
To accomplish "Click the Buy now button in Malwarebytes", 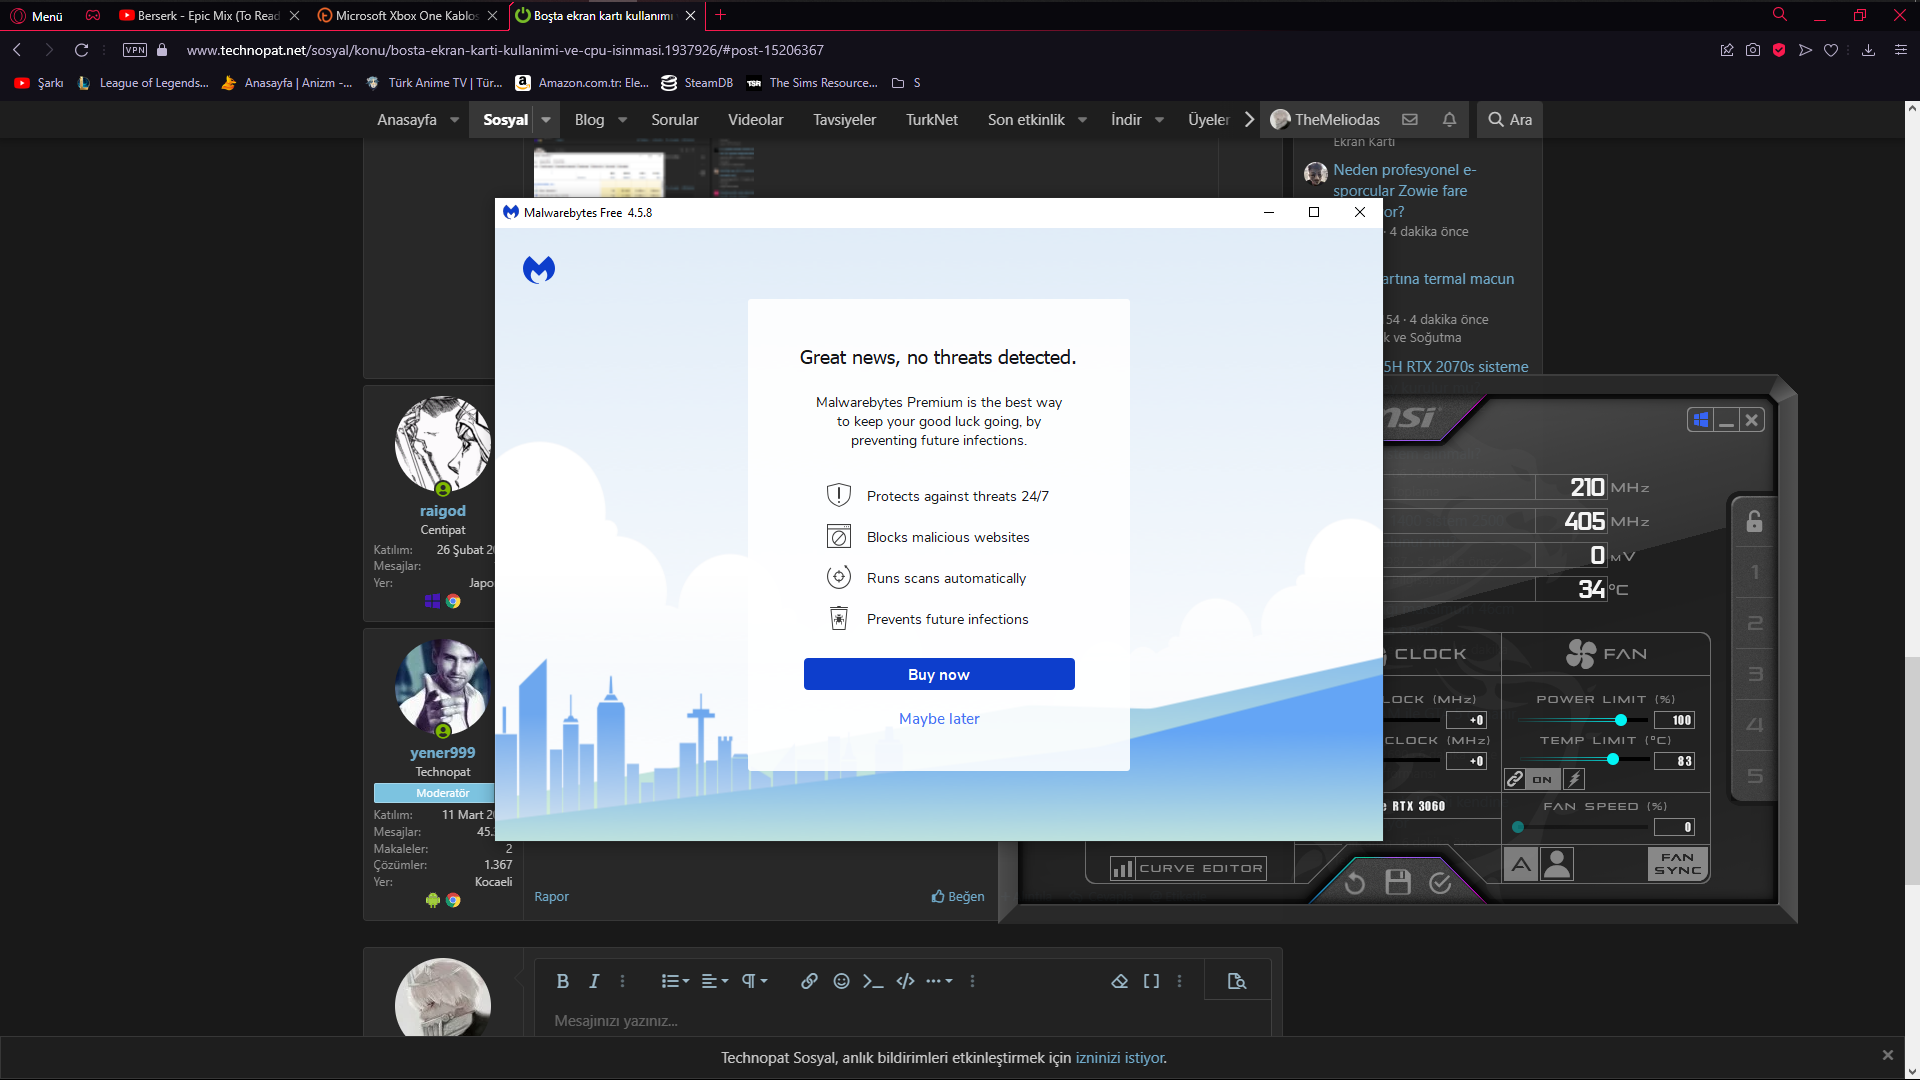I will pos(939,674).
